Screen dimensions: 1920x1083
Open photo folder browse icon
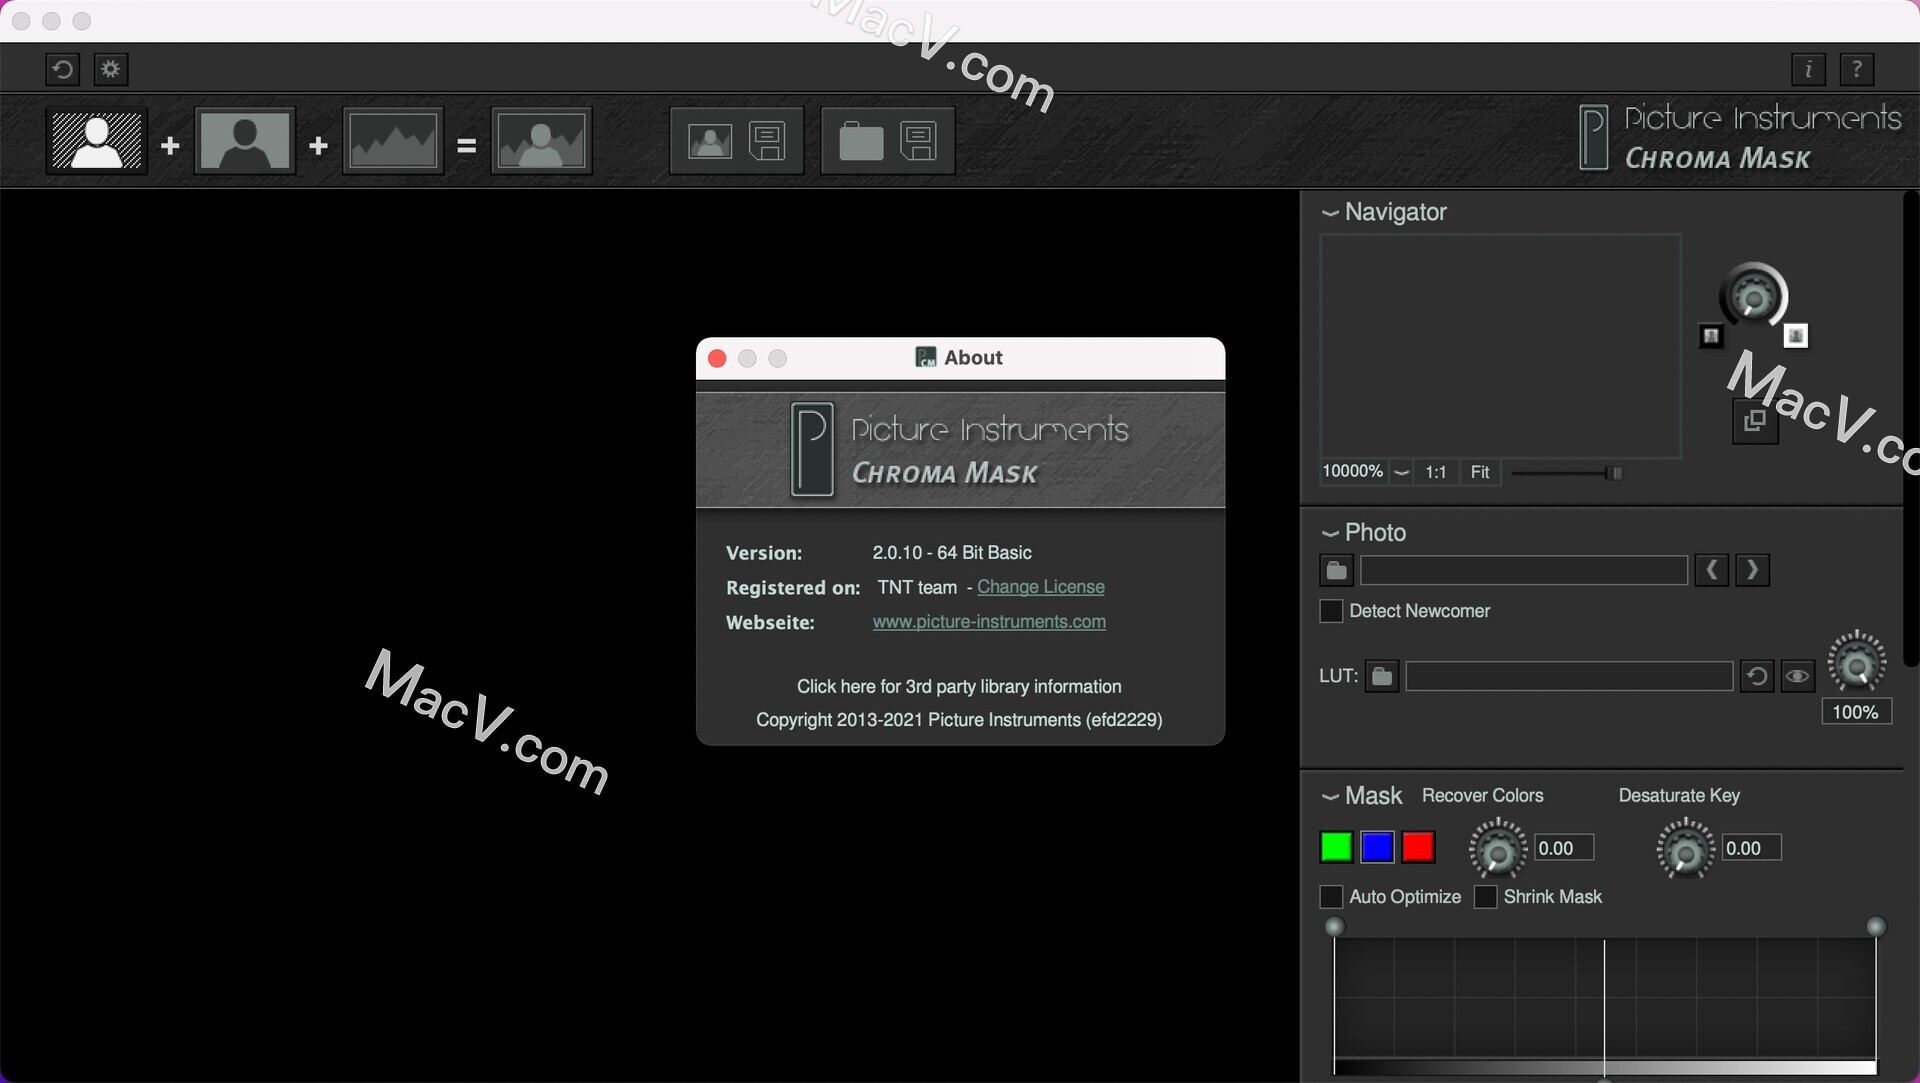point(1336,571)
